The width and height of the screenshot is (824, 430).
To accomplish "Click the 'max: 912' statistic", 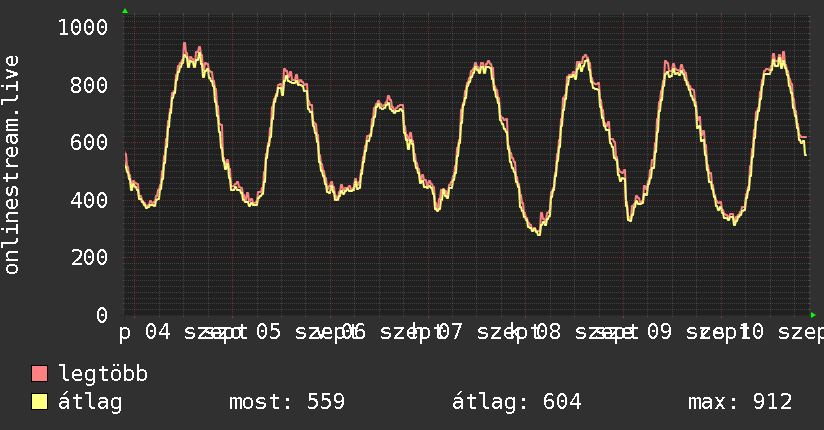I will tap(740, 402).
